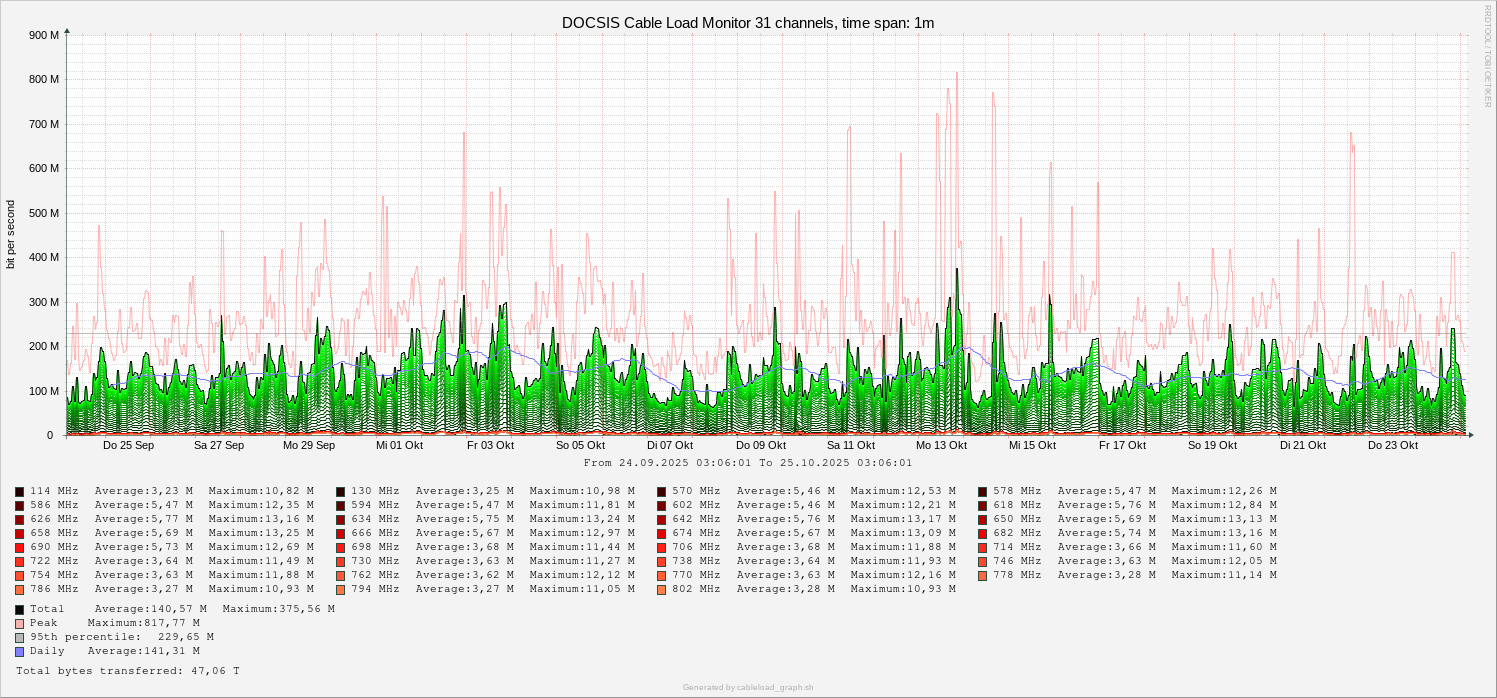Select the 570 MHz channel swatch
1497x698 pixels.
tap(662, 491)
